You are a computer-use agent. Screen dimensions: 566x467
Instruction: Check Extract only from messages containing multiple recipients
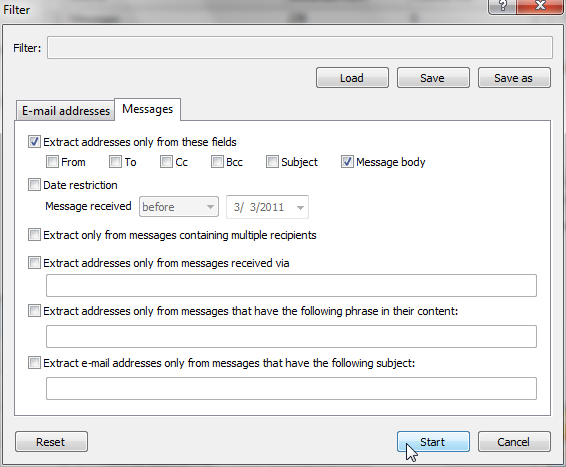(34, 235)
